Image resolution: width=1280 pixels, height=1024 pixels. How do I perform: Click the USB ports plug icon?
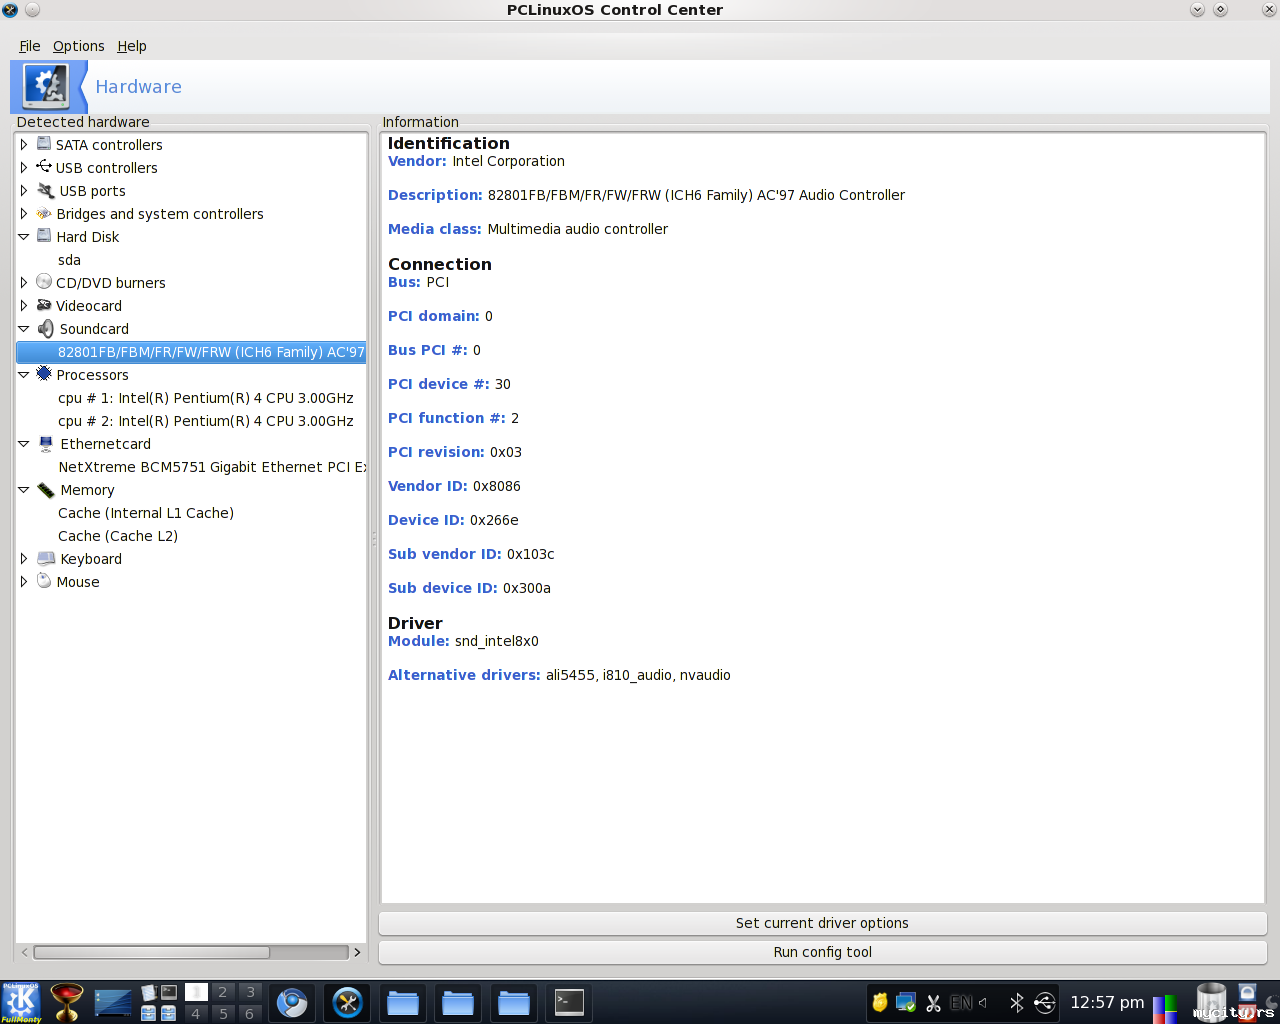(46, 190)
